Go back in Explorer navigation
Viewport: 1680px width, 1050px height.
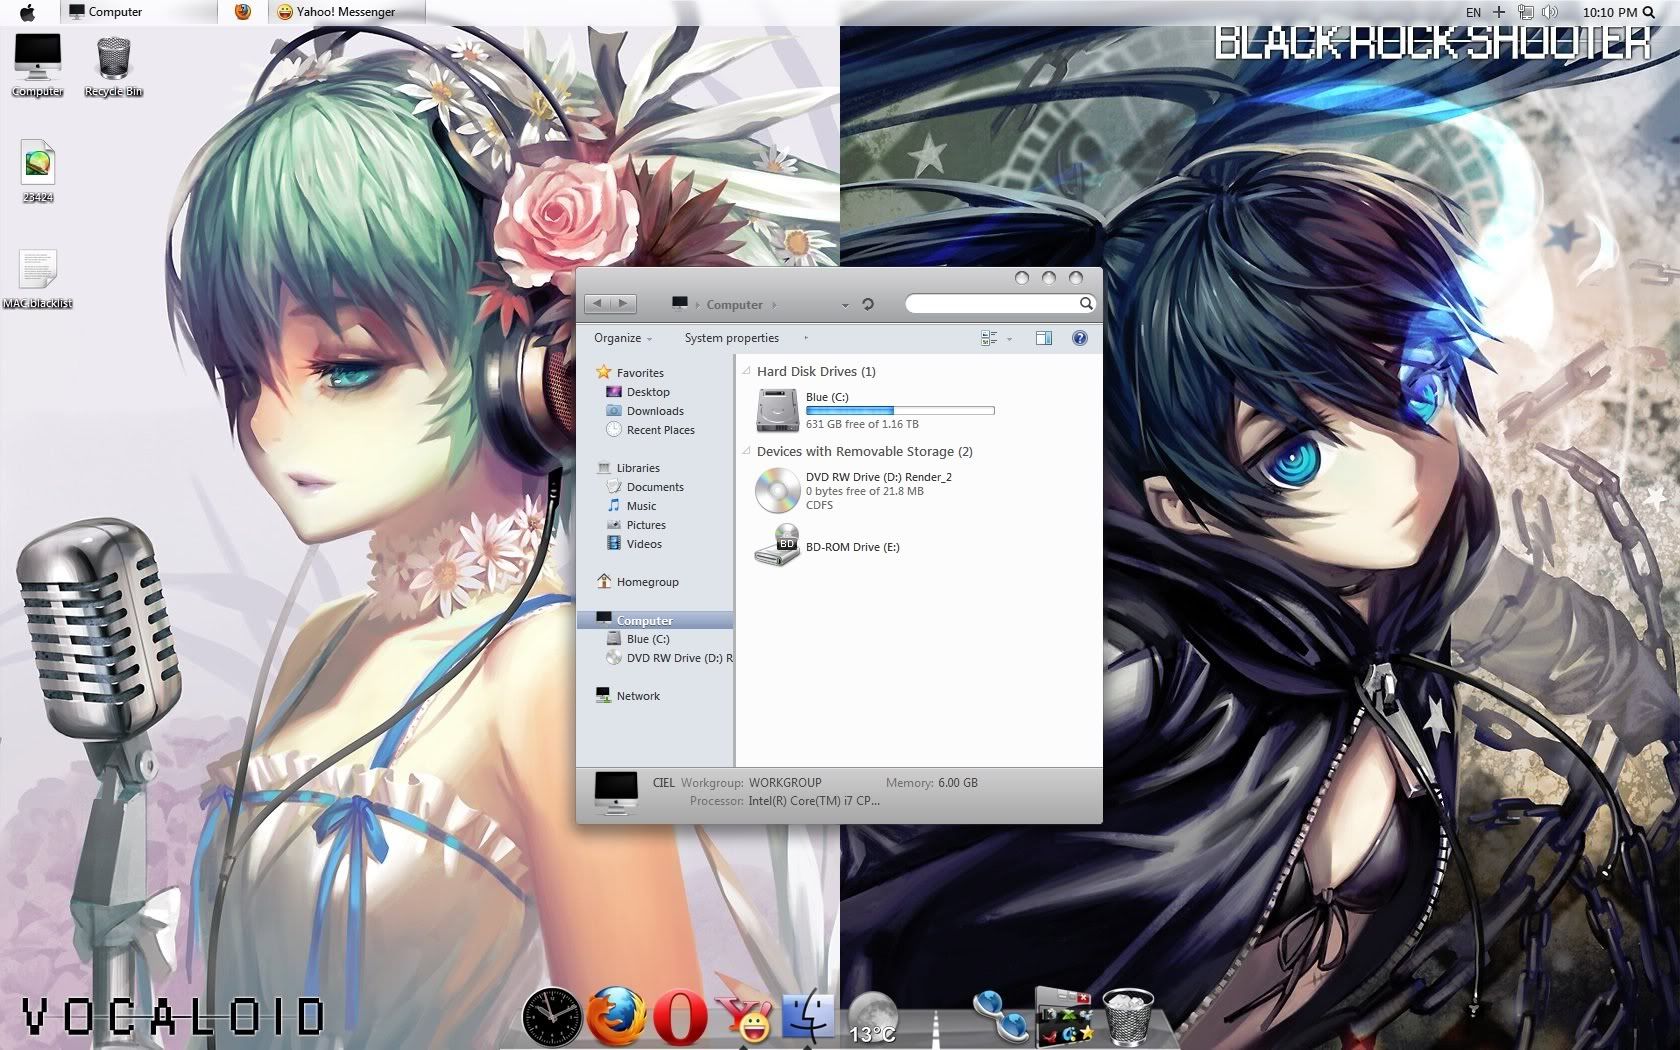(598, 304)
